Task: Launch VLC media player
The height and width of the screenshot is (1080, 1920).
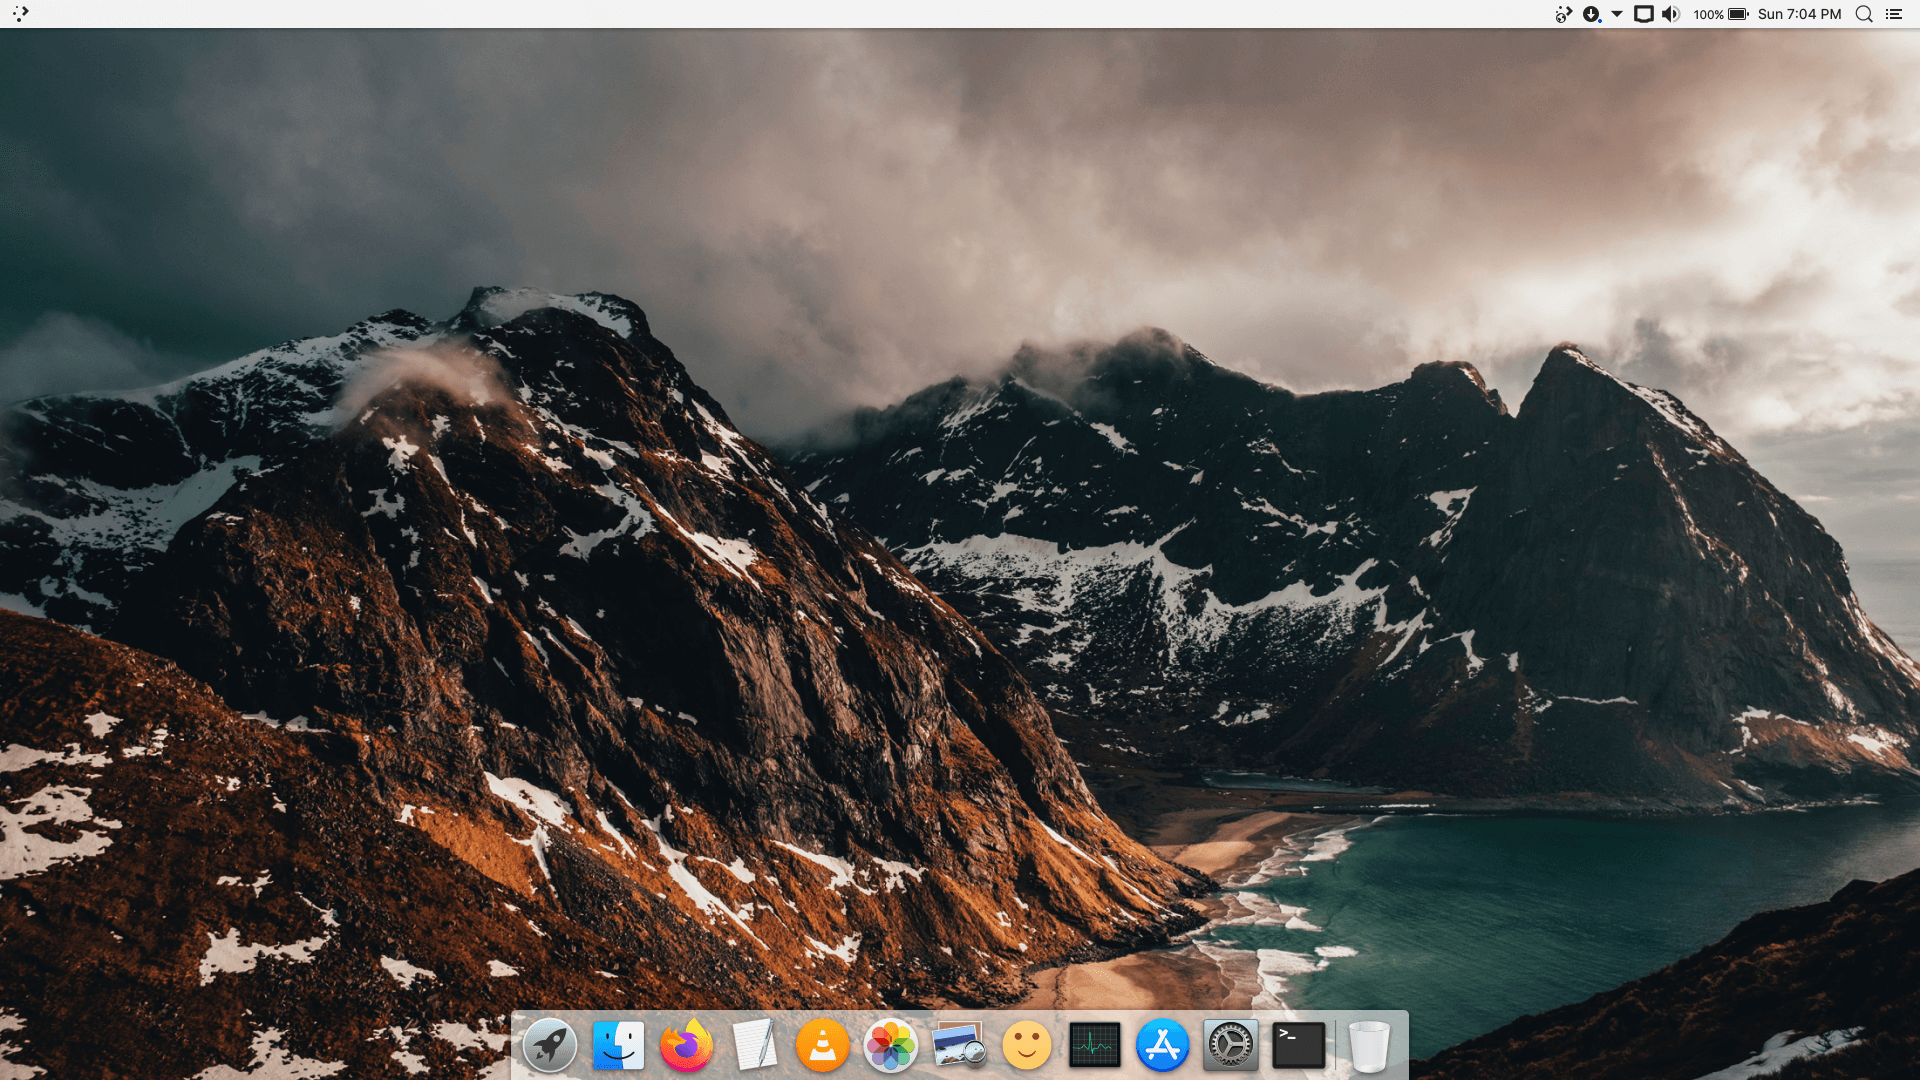Action: tap(822, 1045)
